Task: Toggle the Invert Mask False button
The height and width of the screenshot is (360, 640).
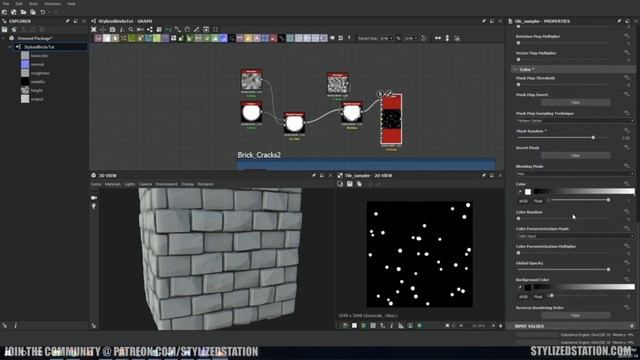Action: click(575, 156)
